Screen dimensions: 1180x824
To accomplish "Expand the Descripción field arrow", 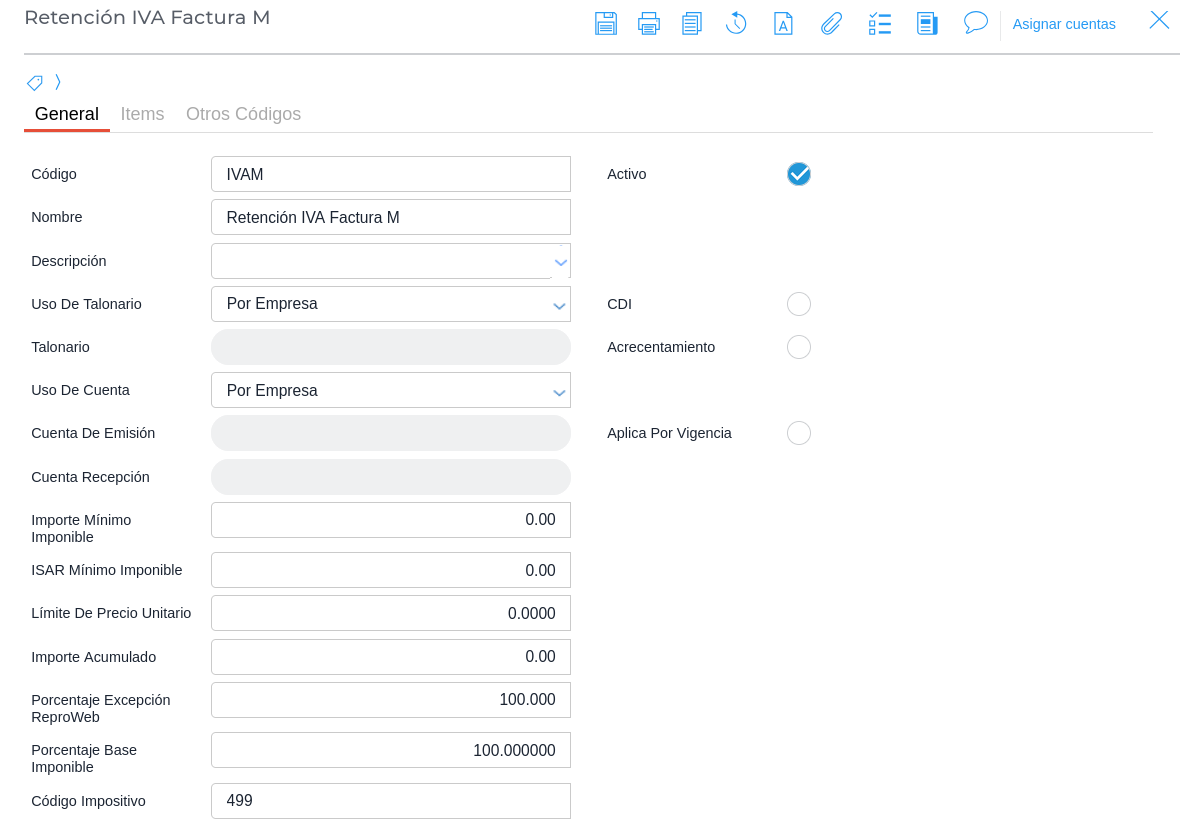I will (560, 262).
